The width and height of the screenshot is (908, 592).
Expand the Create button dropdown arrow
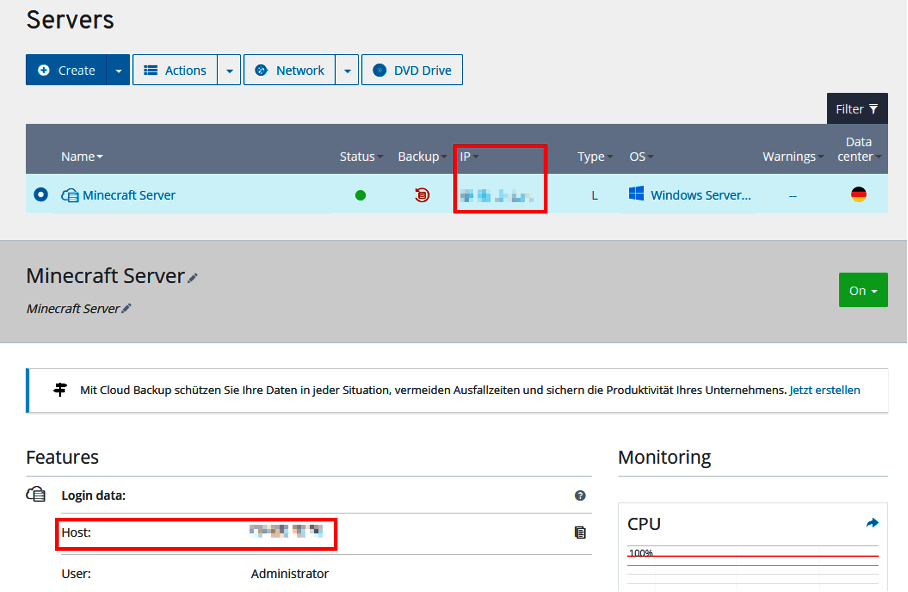[118, 70]
